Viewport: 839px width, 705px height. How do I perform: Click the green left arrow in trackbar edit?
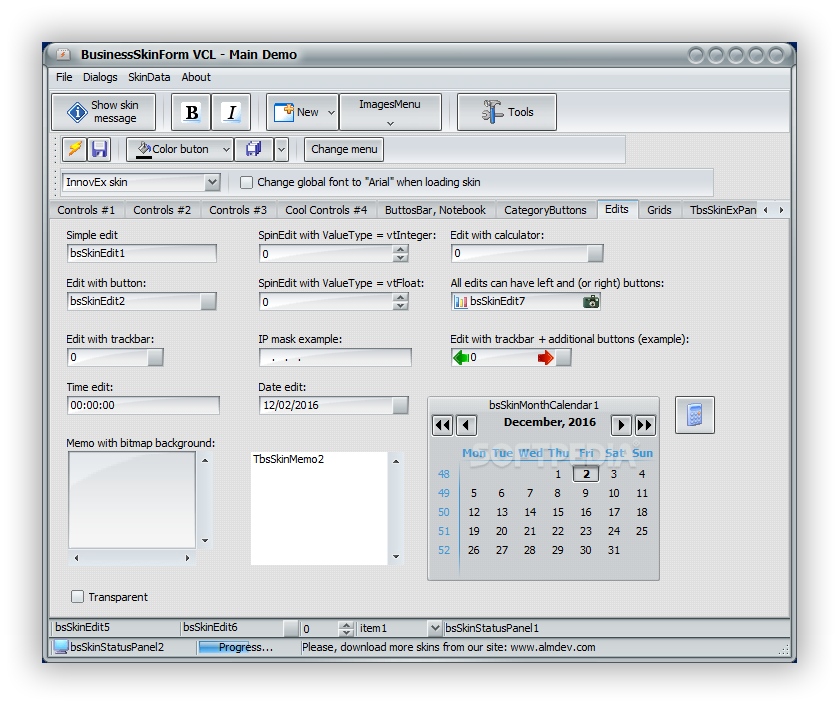461,357
